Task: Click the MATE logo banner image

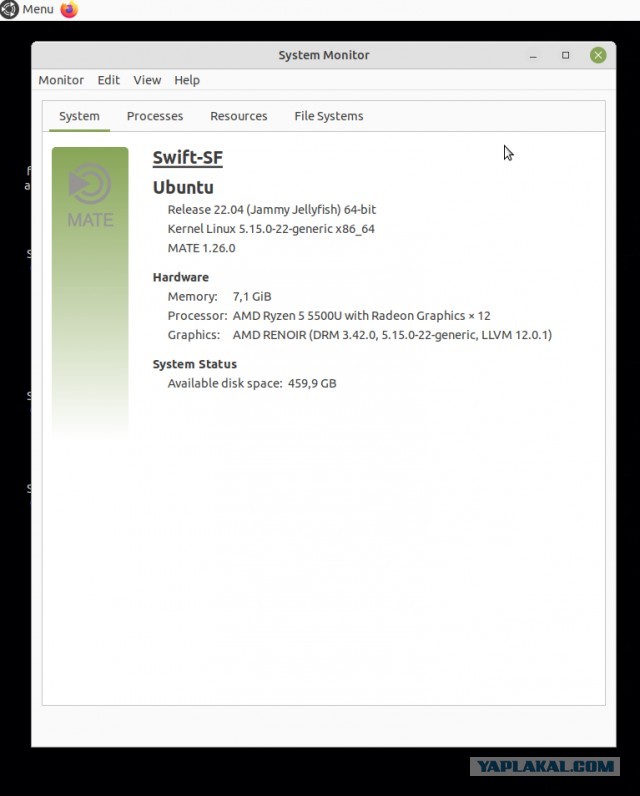Action: [x=90, y=292]
